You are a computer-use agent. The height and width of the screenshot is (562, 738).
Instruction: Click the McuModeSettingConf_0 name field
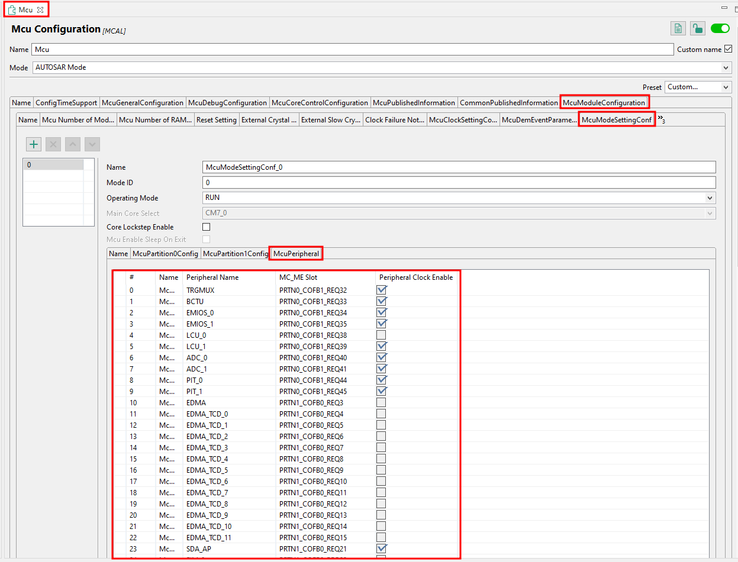(459, 167)
